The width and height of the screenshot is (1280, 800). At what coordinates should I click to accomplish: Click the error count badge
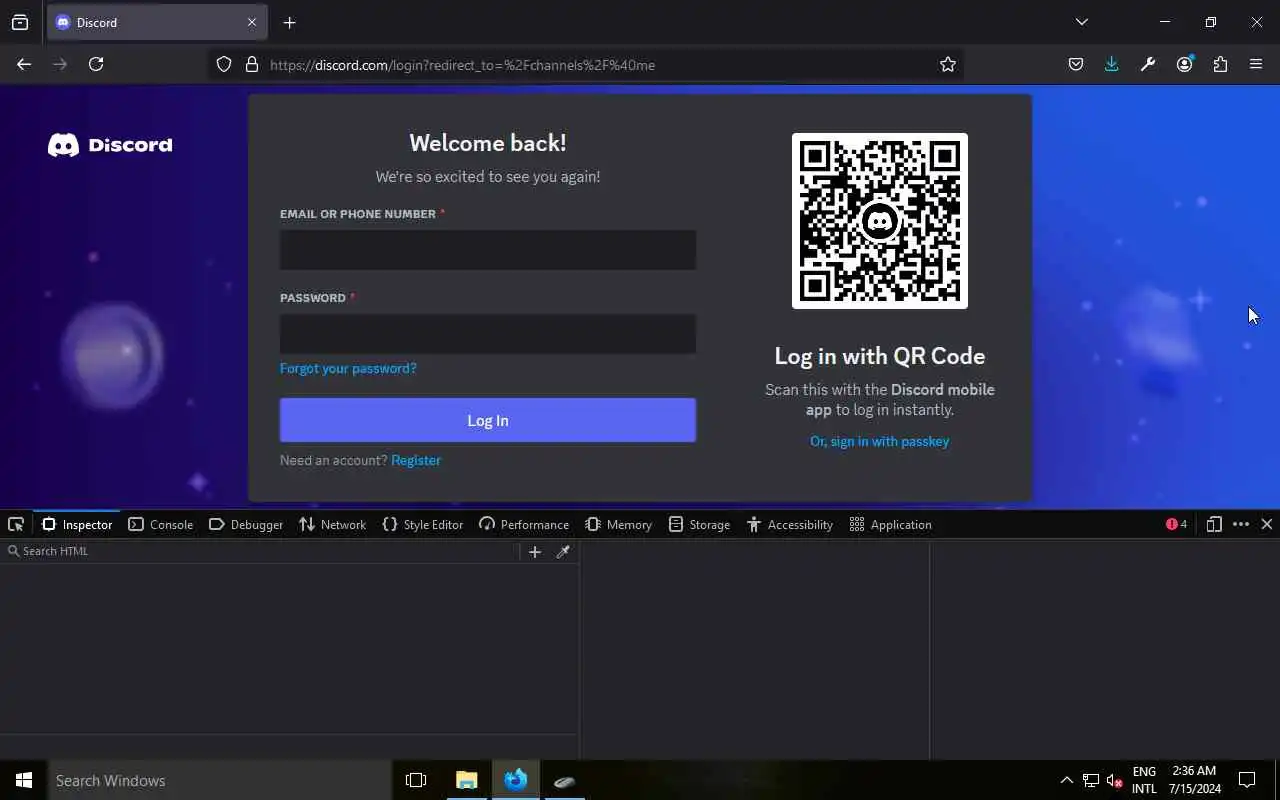pos(1176,524)
